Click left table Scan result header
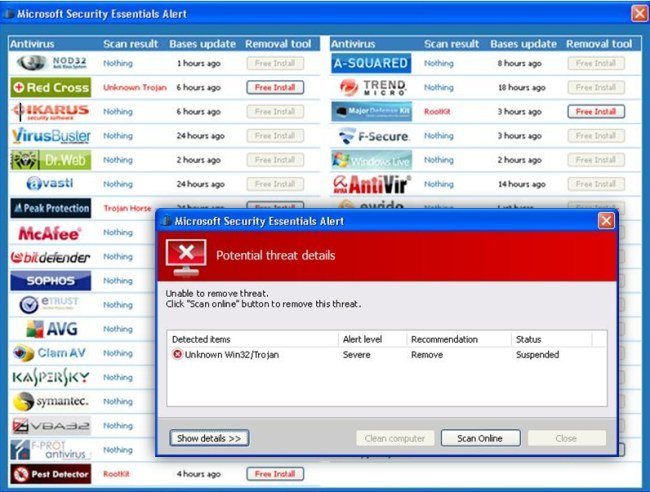 pos(131,44)
